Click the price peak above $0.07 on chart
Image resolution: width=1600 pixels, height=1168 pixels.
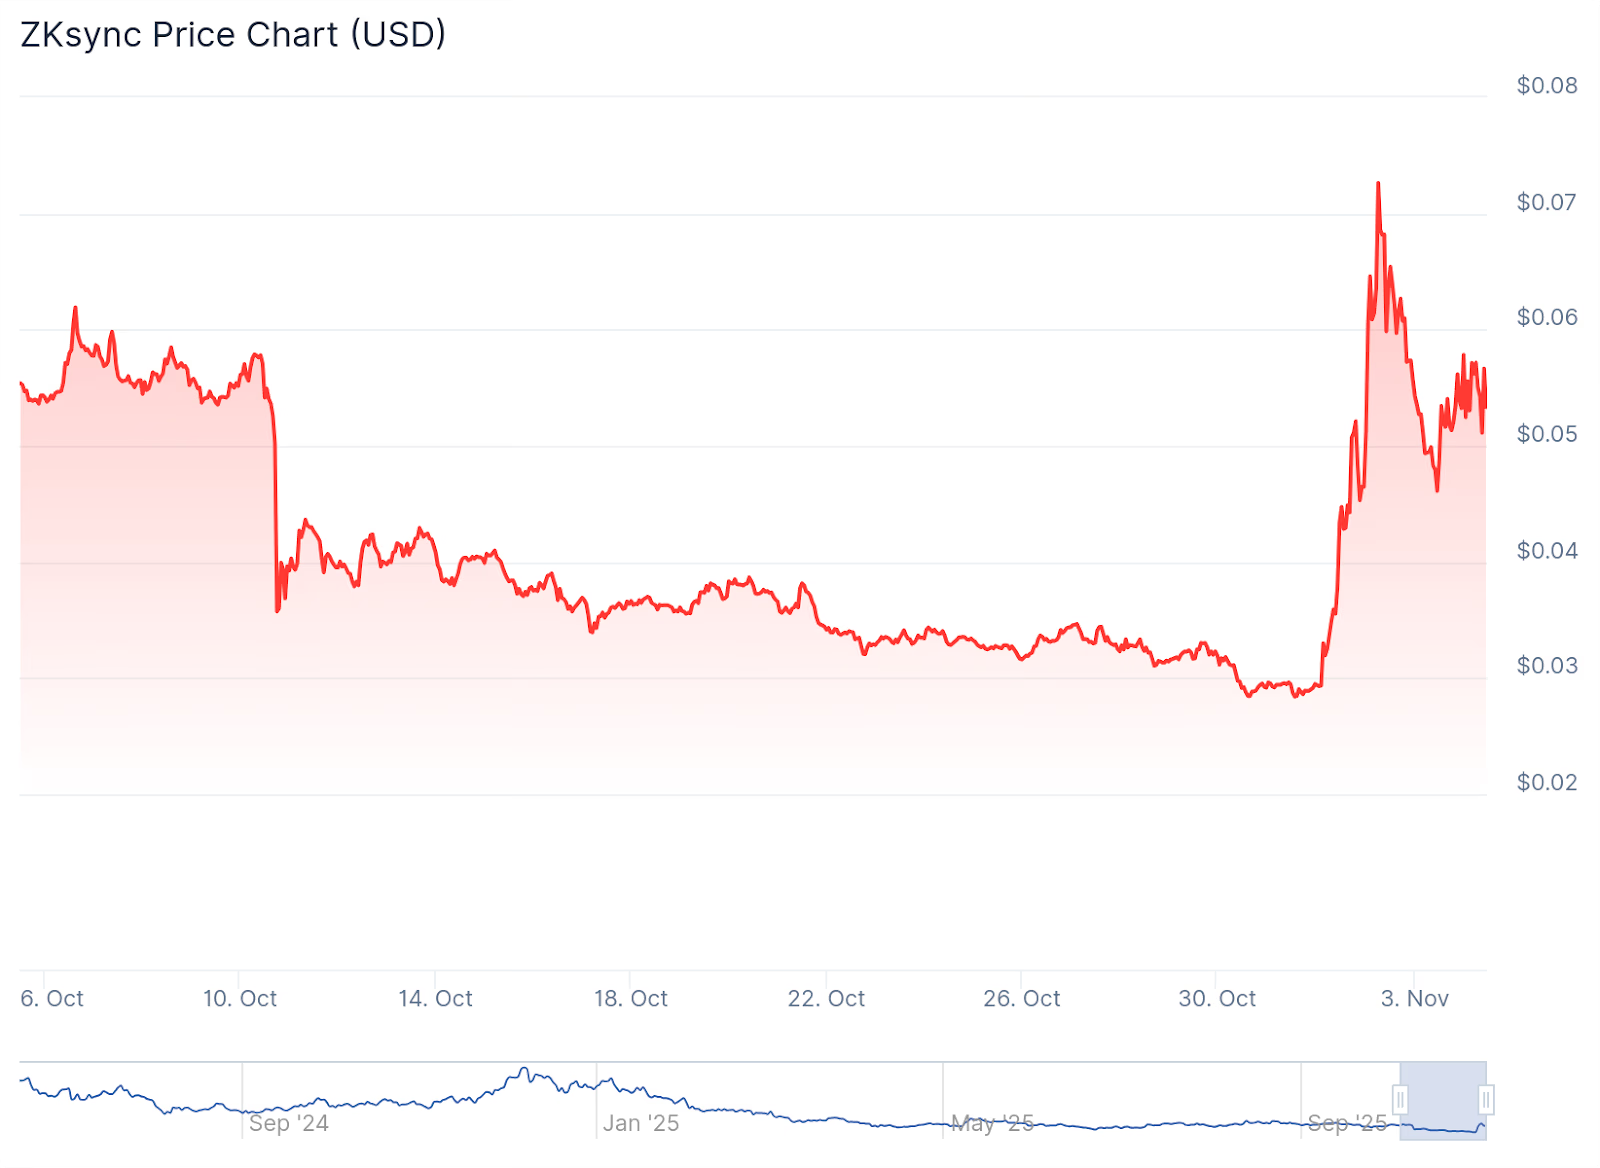coord(1378,184)
